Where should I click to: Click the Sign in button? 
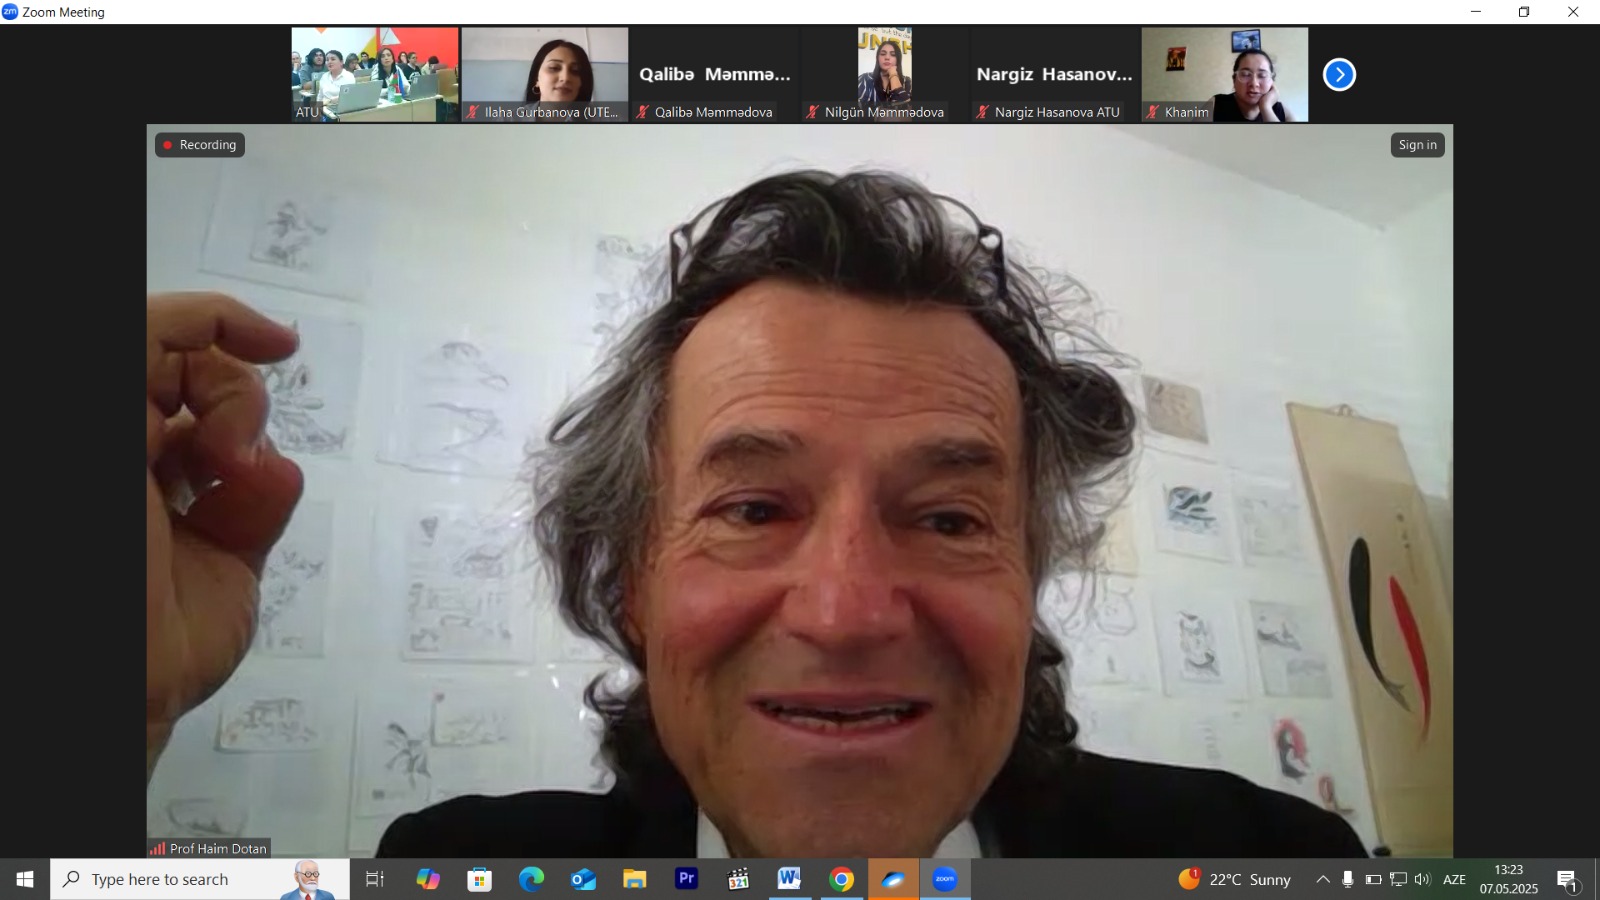coord(1418,145)
